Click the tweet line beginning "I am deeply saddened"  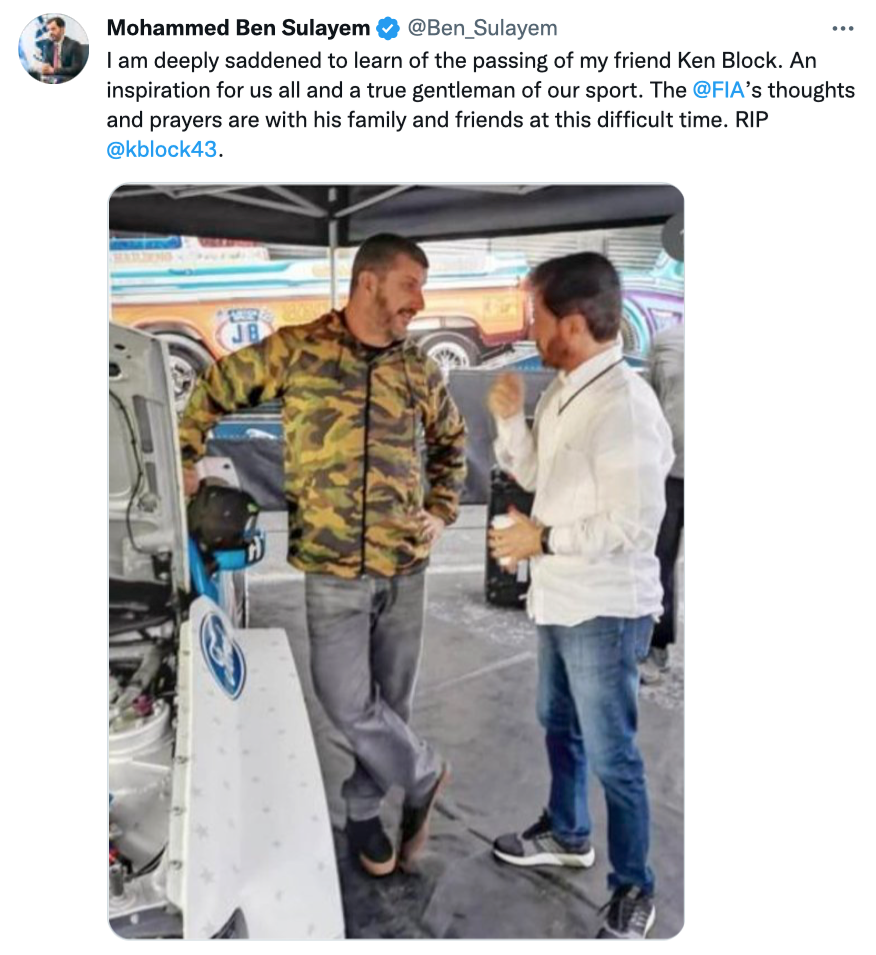(x=461, y=60)
